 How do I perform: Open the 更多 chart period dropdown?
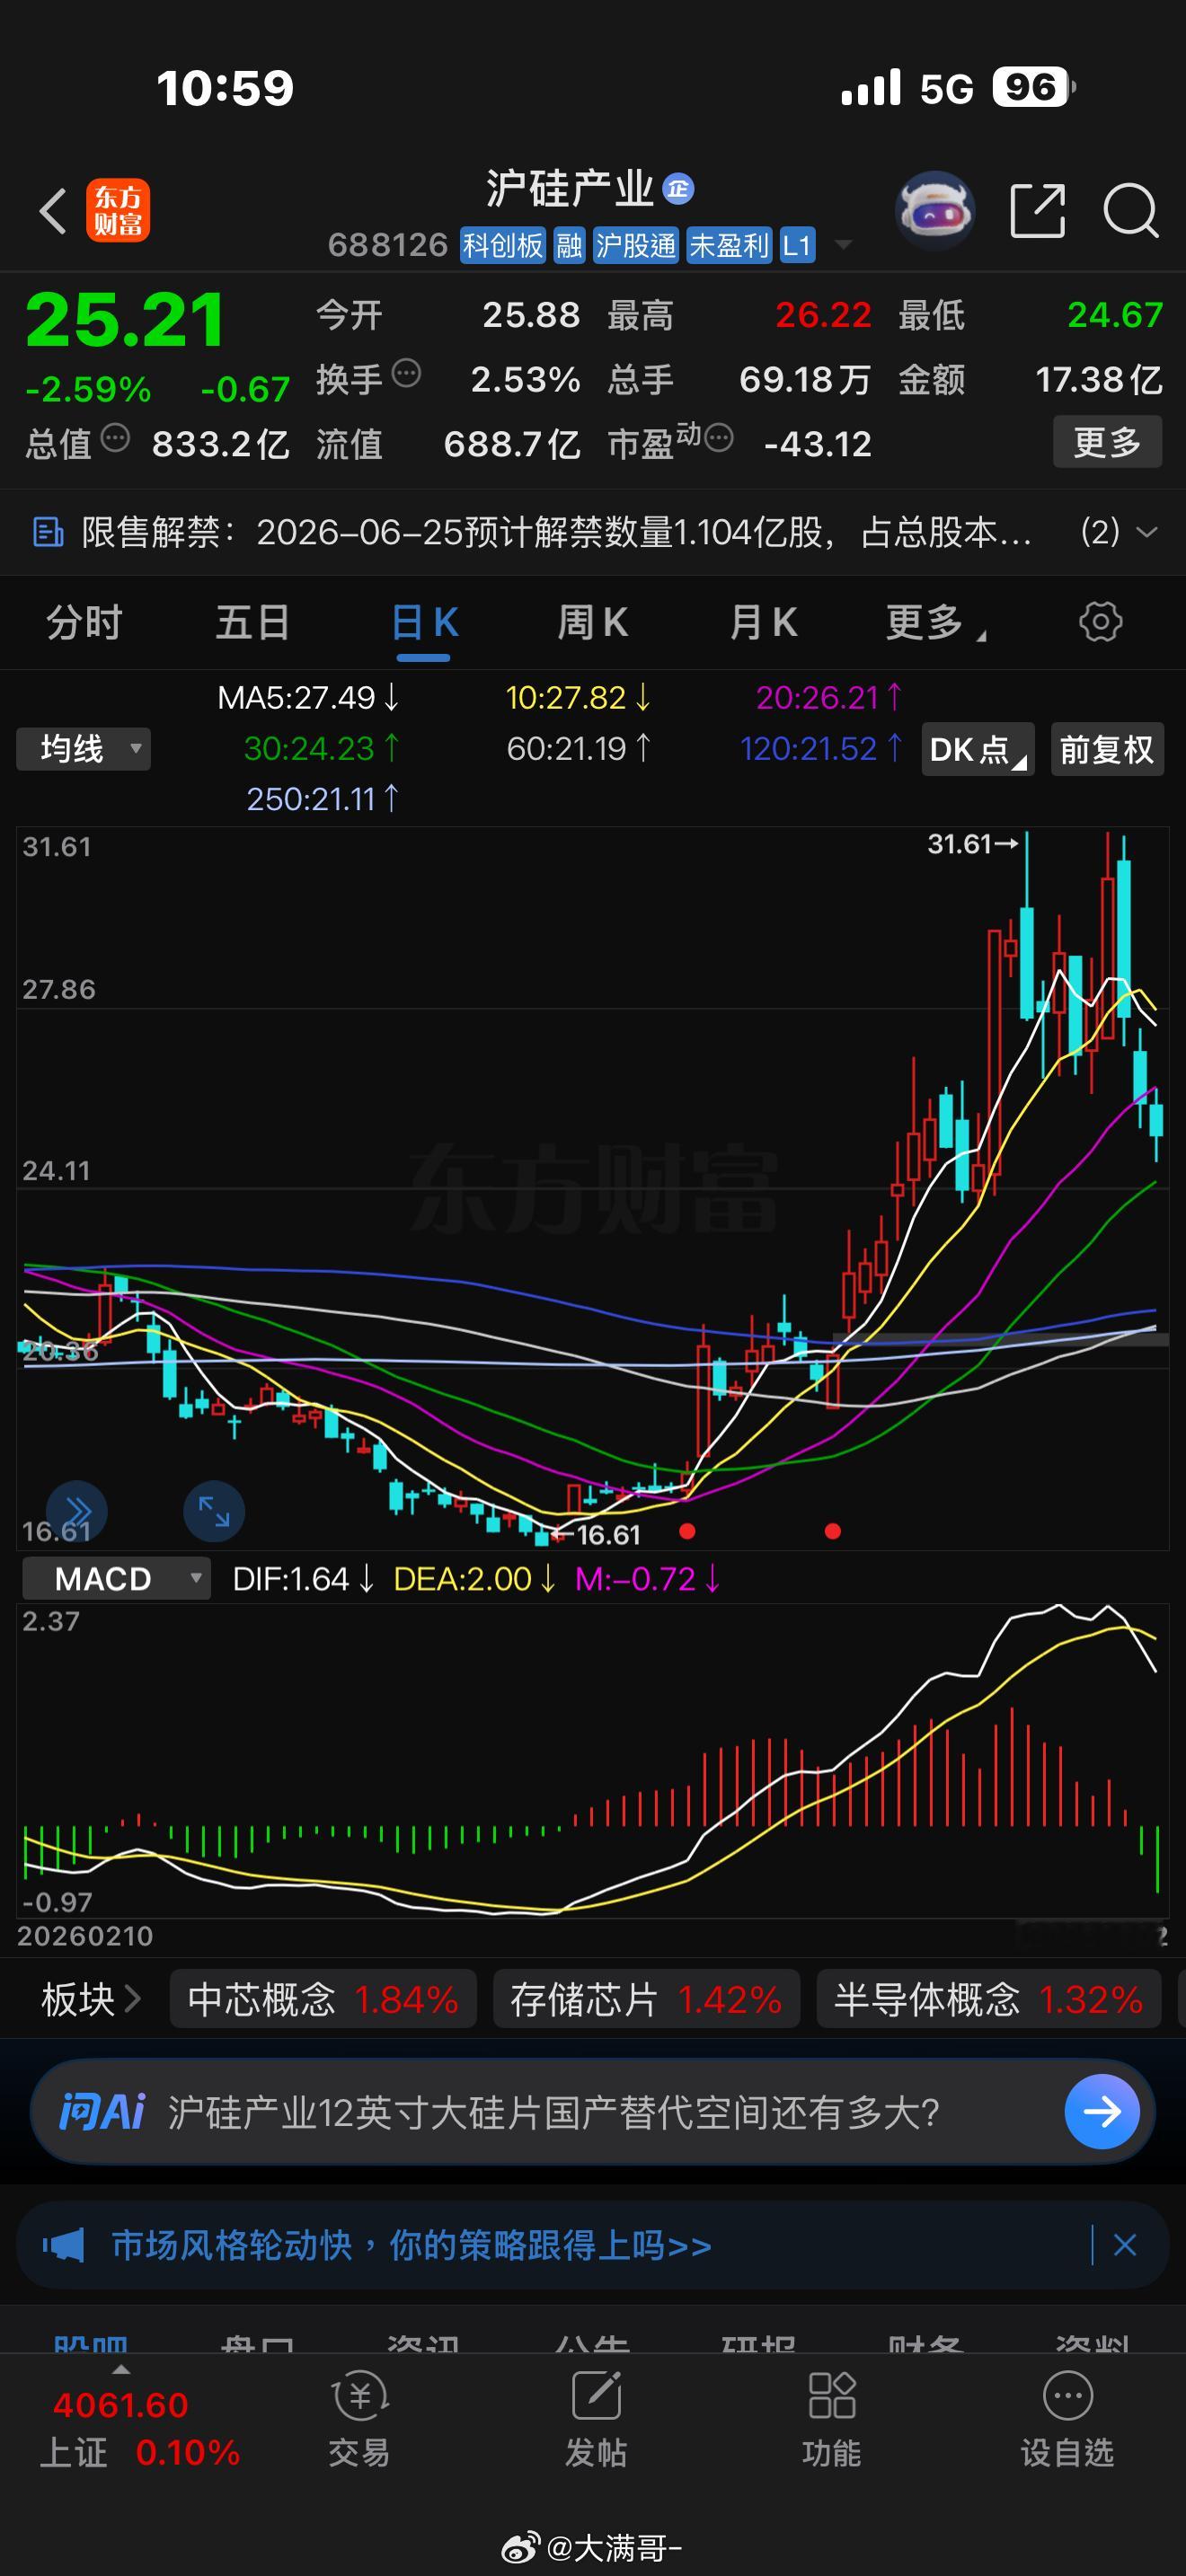[x=935, y=622]
